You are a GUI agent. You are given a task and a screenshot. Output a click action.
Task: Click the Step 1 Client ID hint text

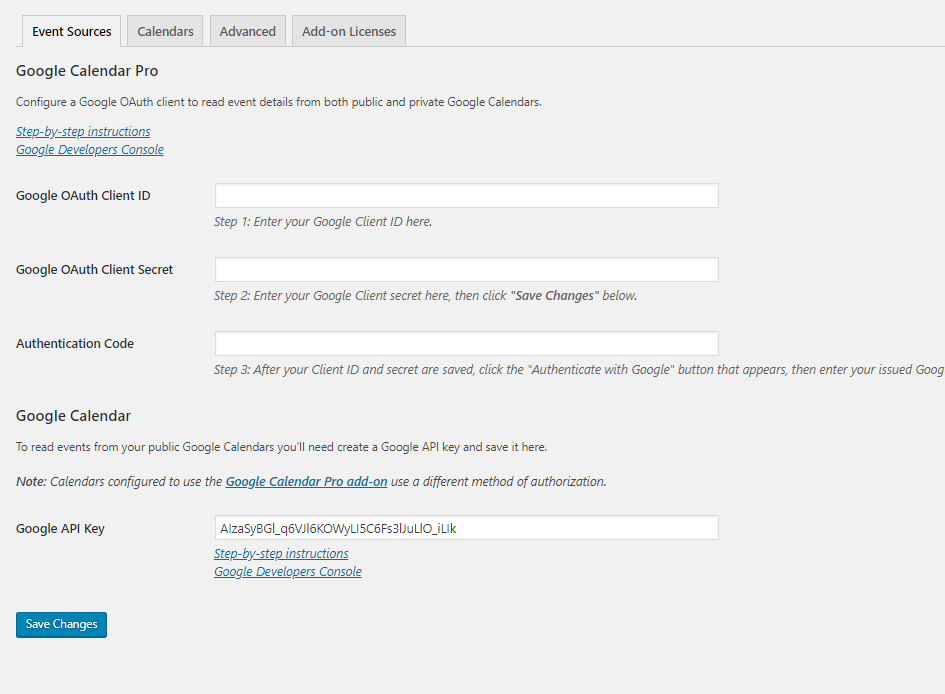[x=323, y=222]
